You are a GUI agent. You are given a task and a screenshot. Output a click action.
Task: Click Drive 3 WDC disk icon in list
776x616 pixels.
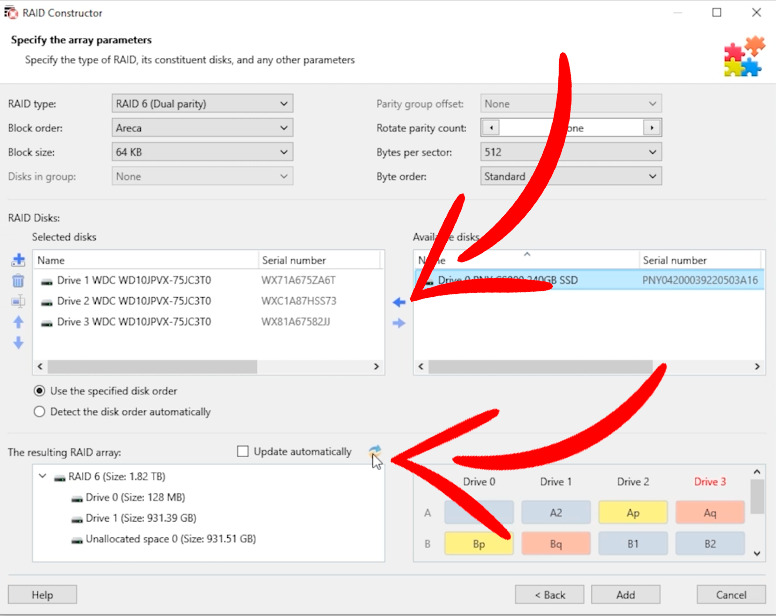(47, 323)
